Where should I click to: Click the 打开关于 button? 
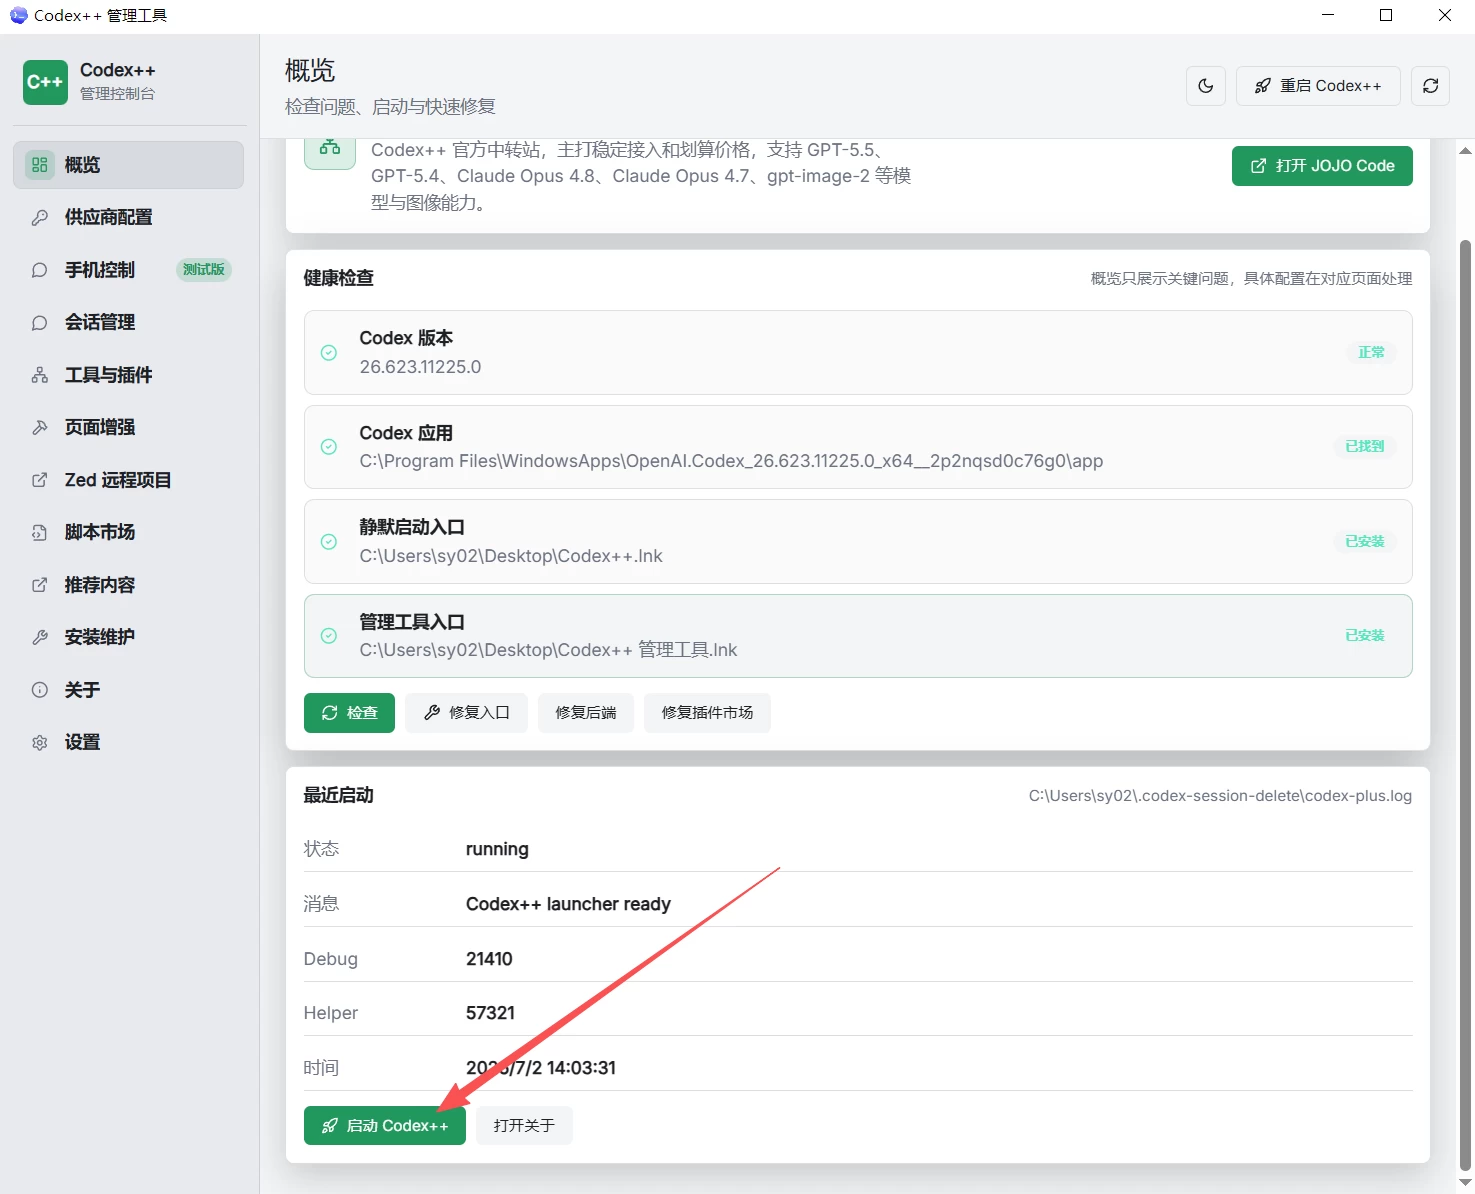pos(524,1126)
